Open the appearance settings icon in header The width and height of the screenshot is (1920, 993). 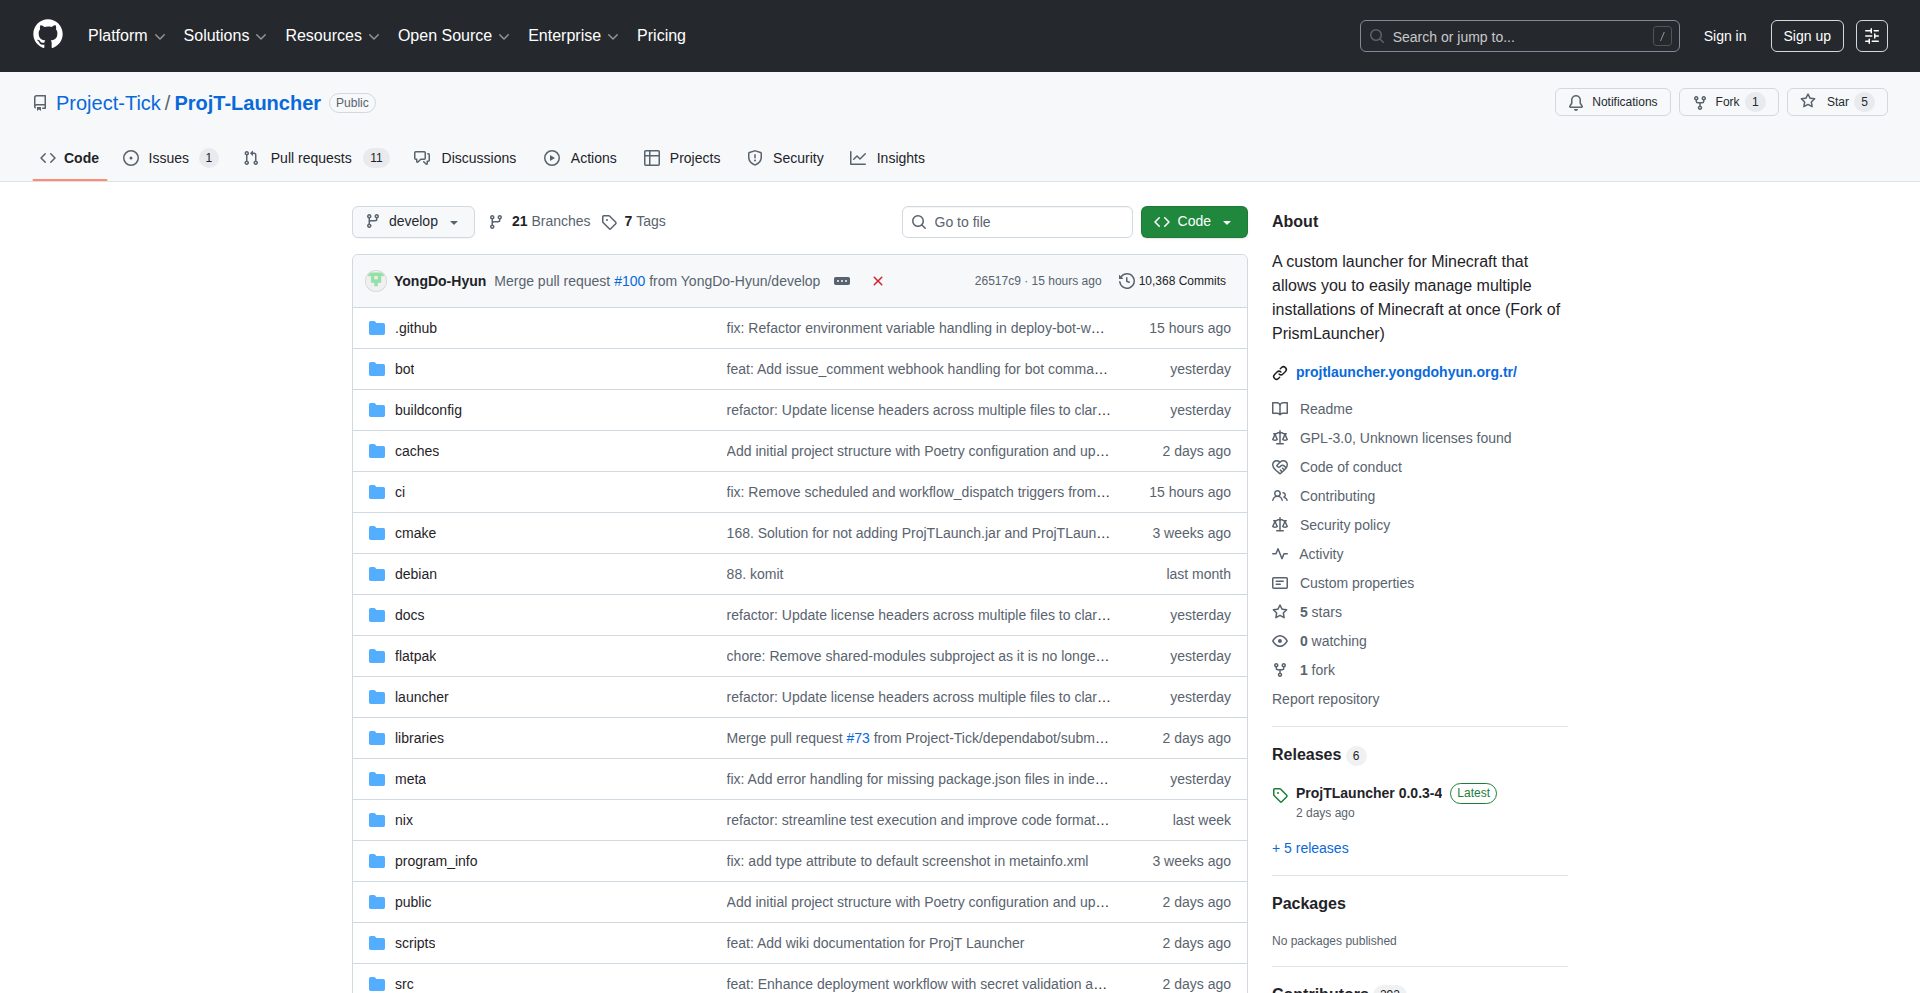coord(1871,36)
